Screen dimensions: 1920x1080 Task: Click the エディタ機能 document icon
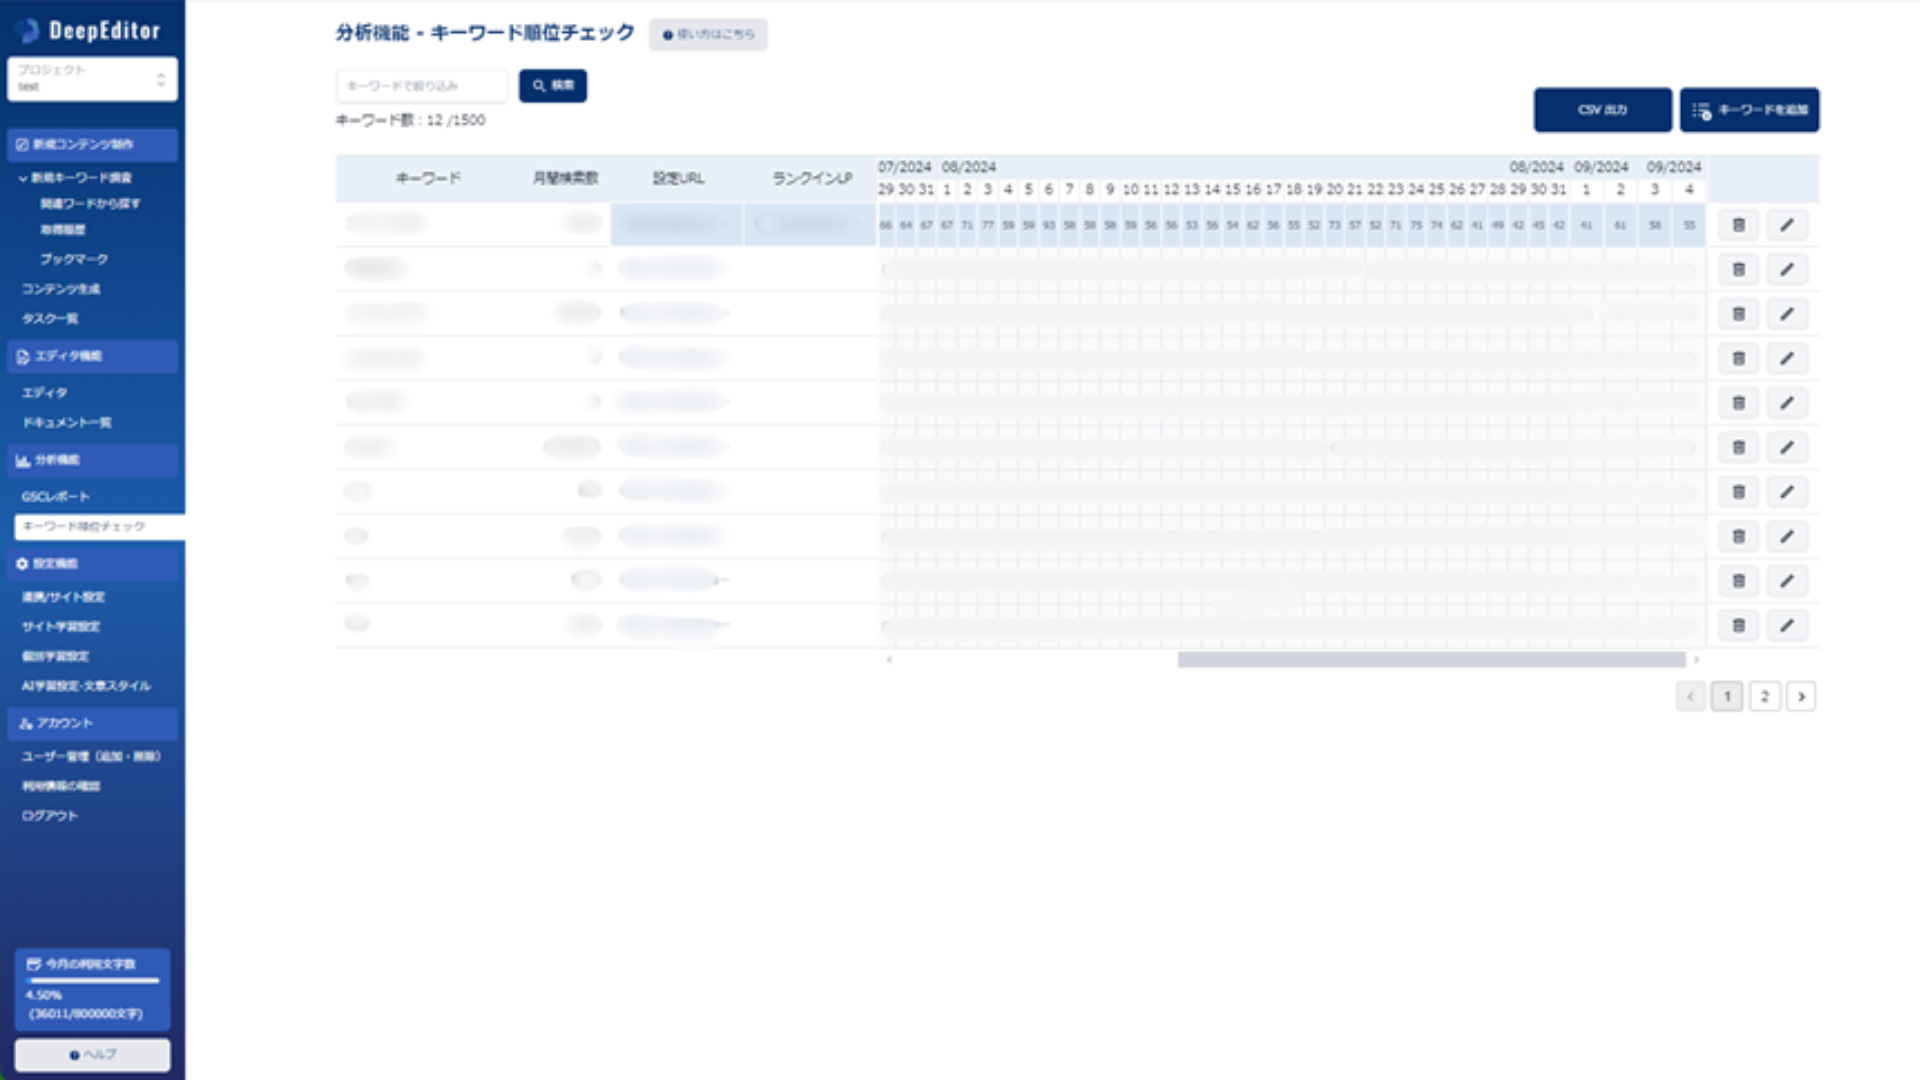pos(22,356)
